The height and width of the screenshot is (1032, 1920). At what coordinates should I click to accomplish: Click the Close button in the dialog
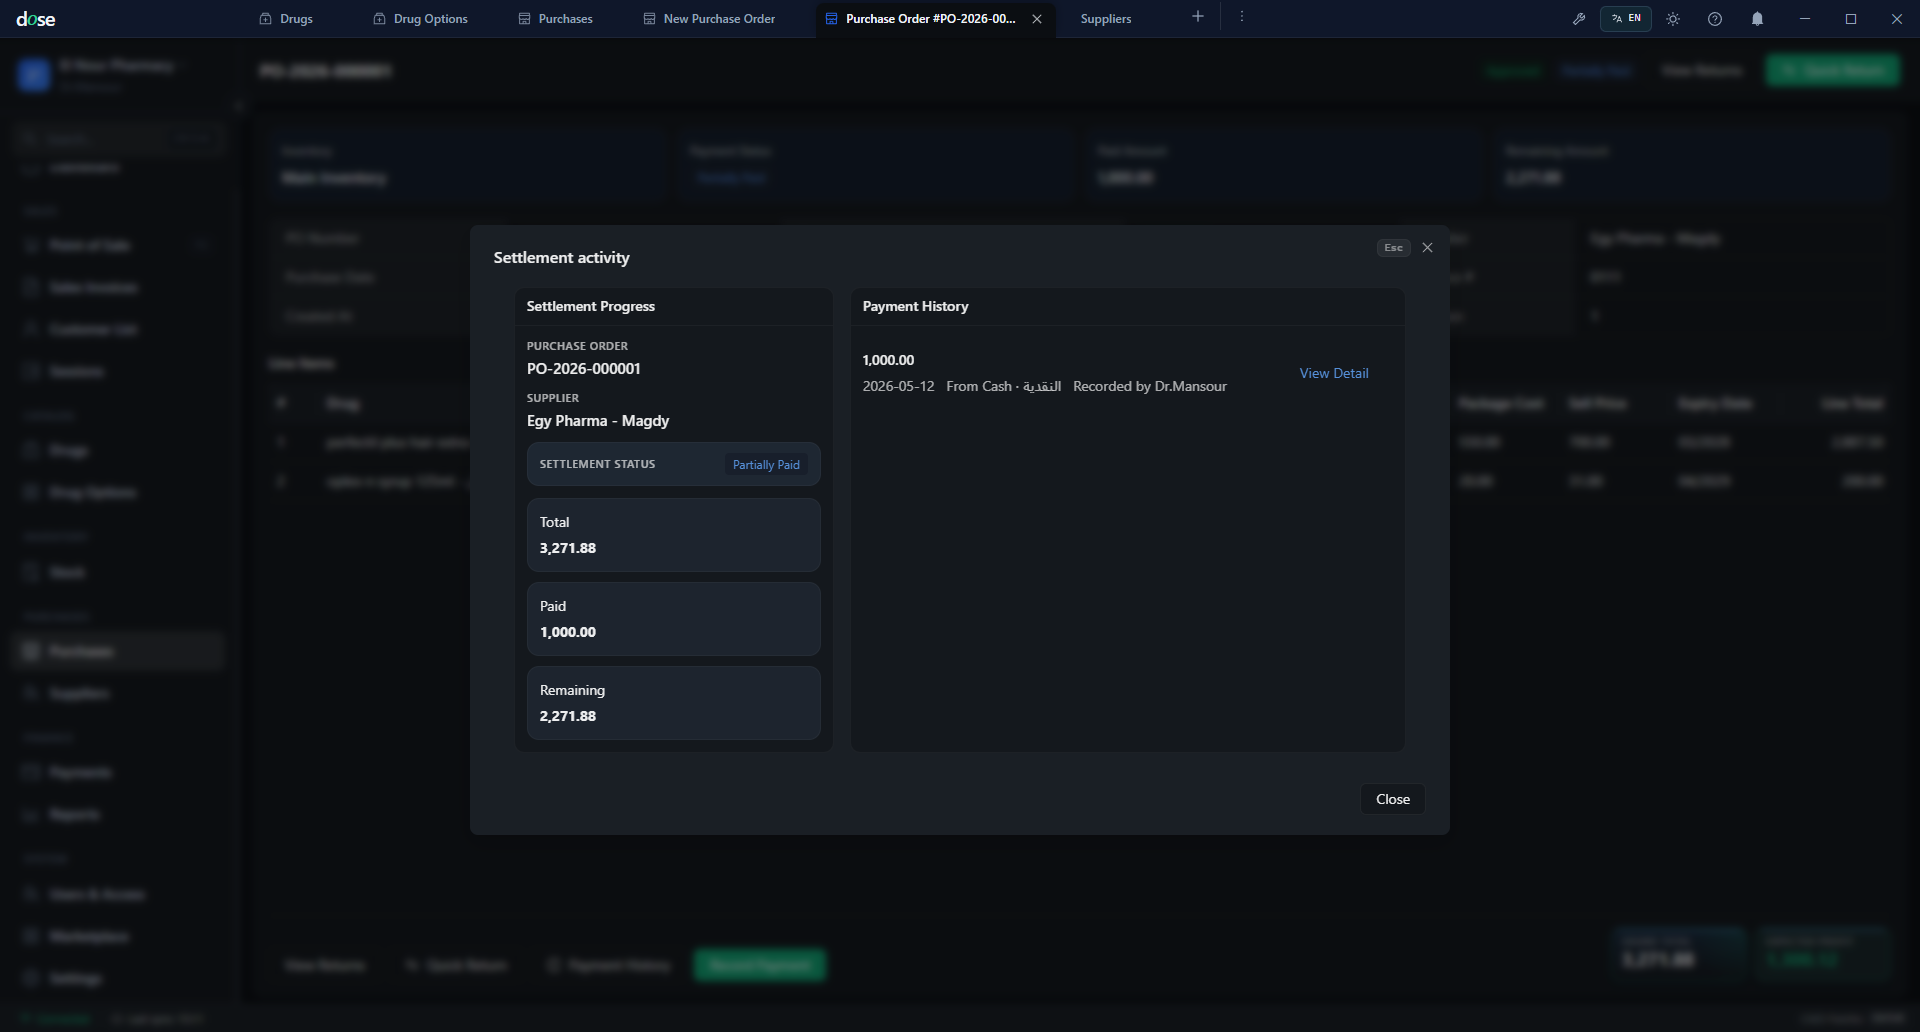pos(1393,799)
